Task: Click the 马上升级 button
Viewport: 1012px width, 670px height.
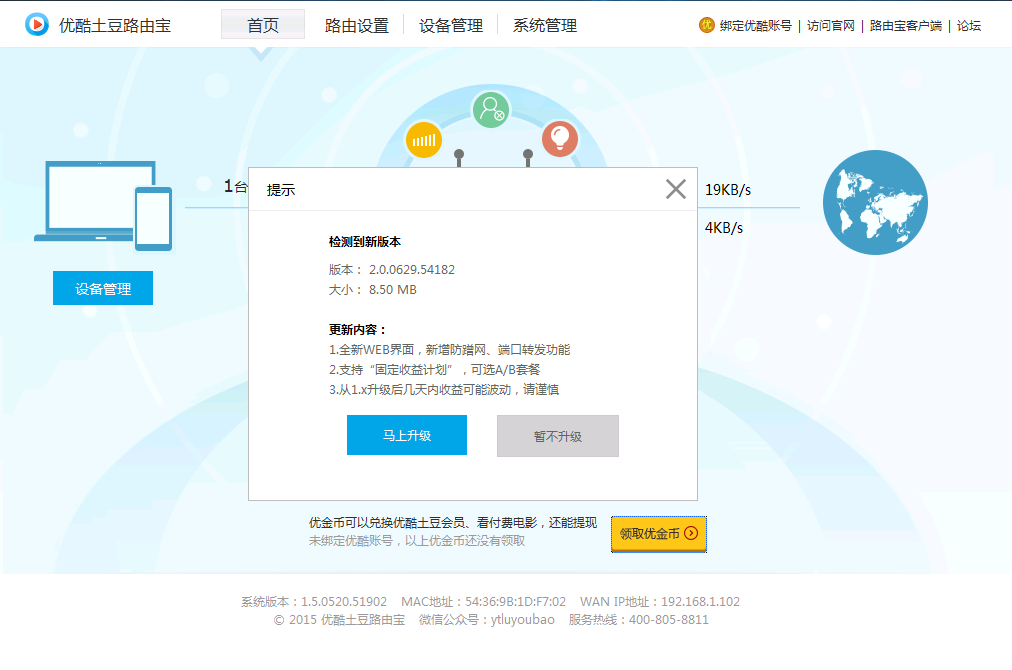Action: click(407, 435)
